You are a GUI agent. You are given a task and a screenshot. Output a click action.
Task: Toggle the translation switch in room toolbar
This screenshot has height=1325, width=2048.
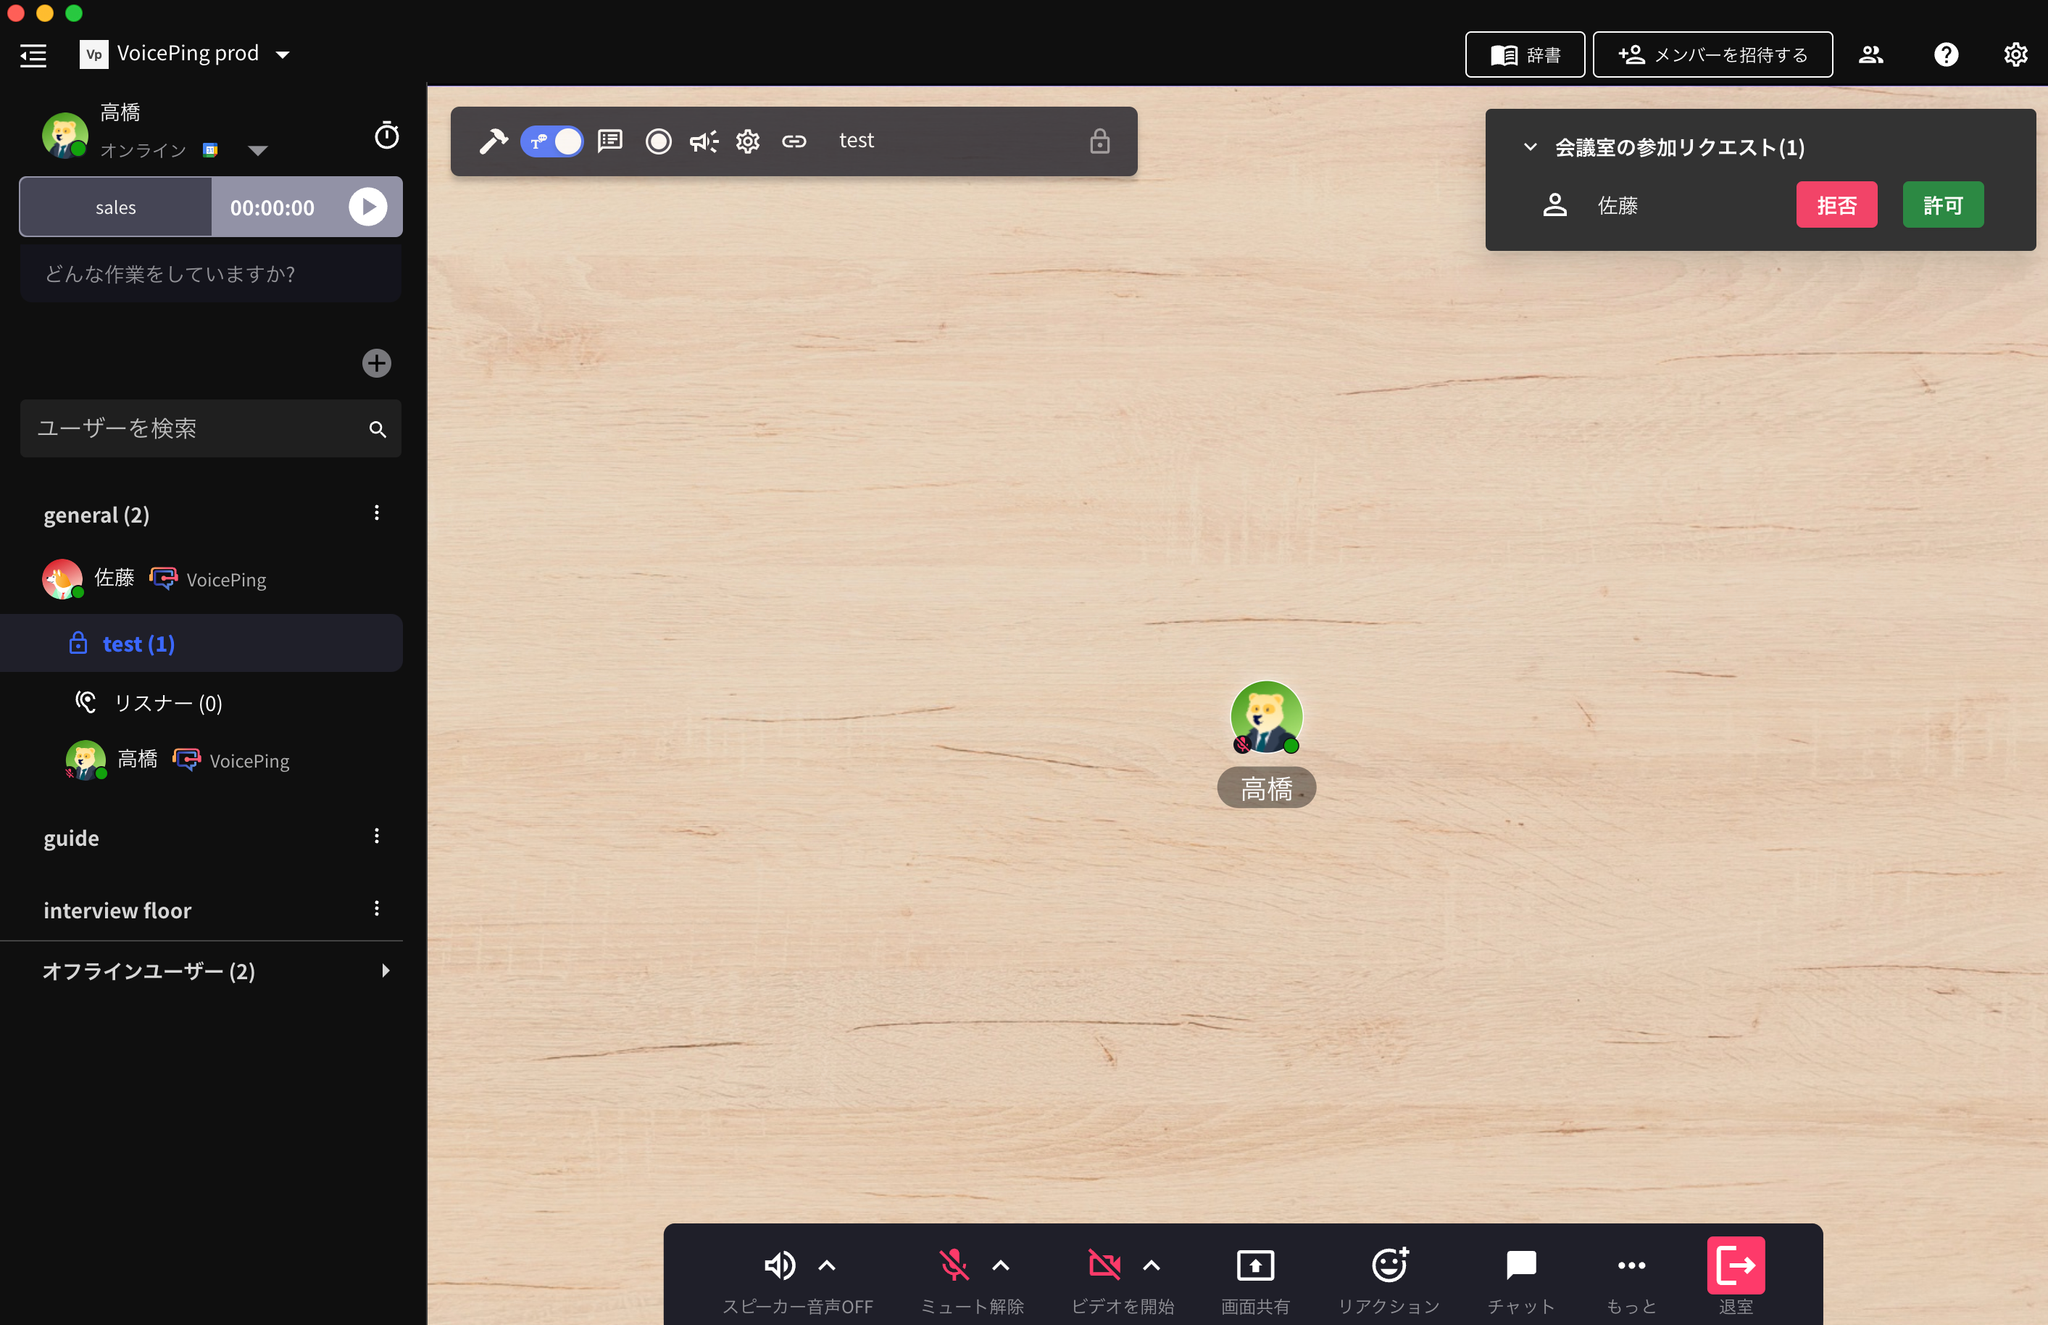coord(552,141)
